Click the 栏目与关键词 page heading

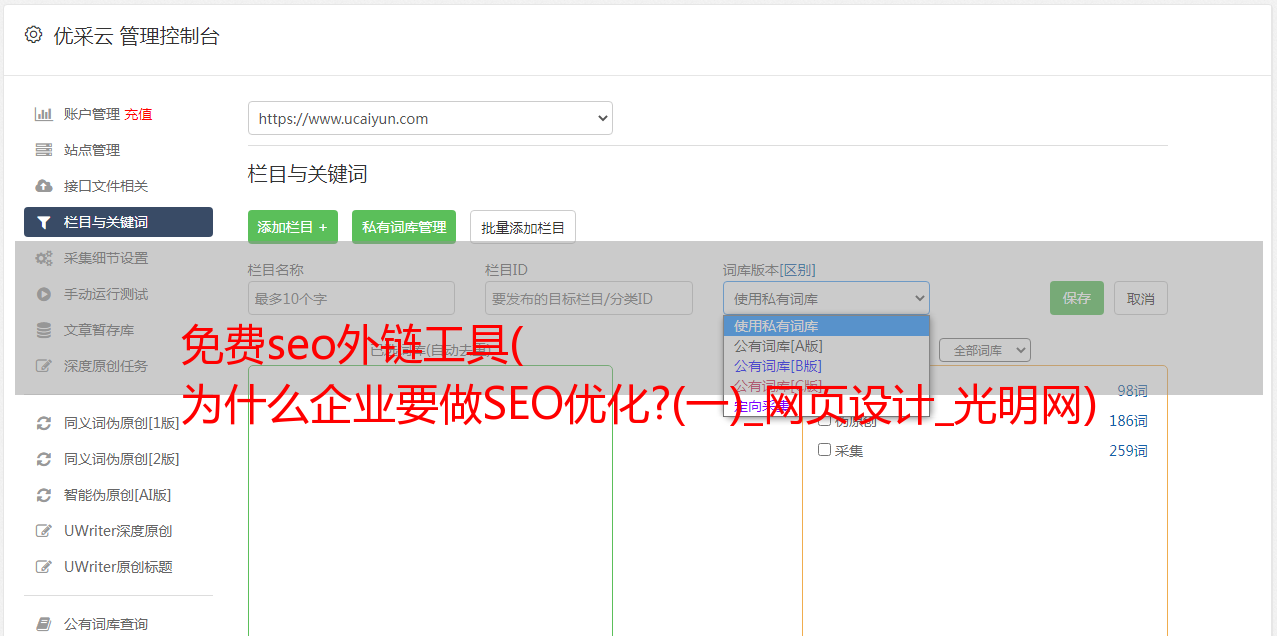[308, 174]
